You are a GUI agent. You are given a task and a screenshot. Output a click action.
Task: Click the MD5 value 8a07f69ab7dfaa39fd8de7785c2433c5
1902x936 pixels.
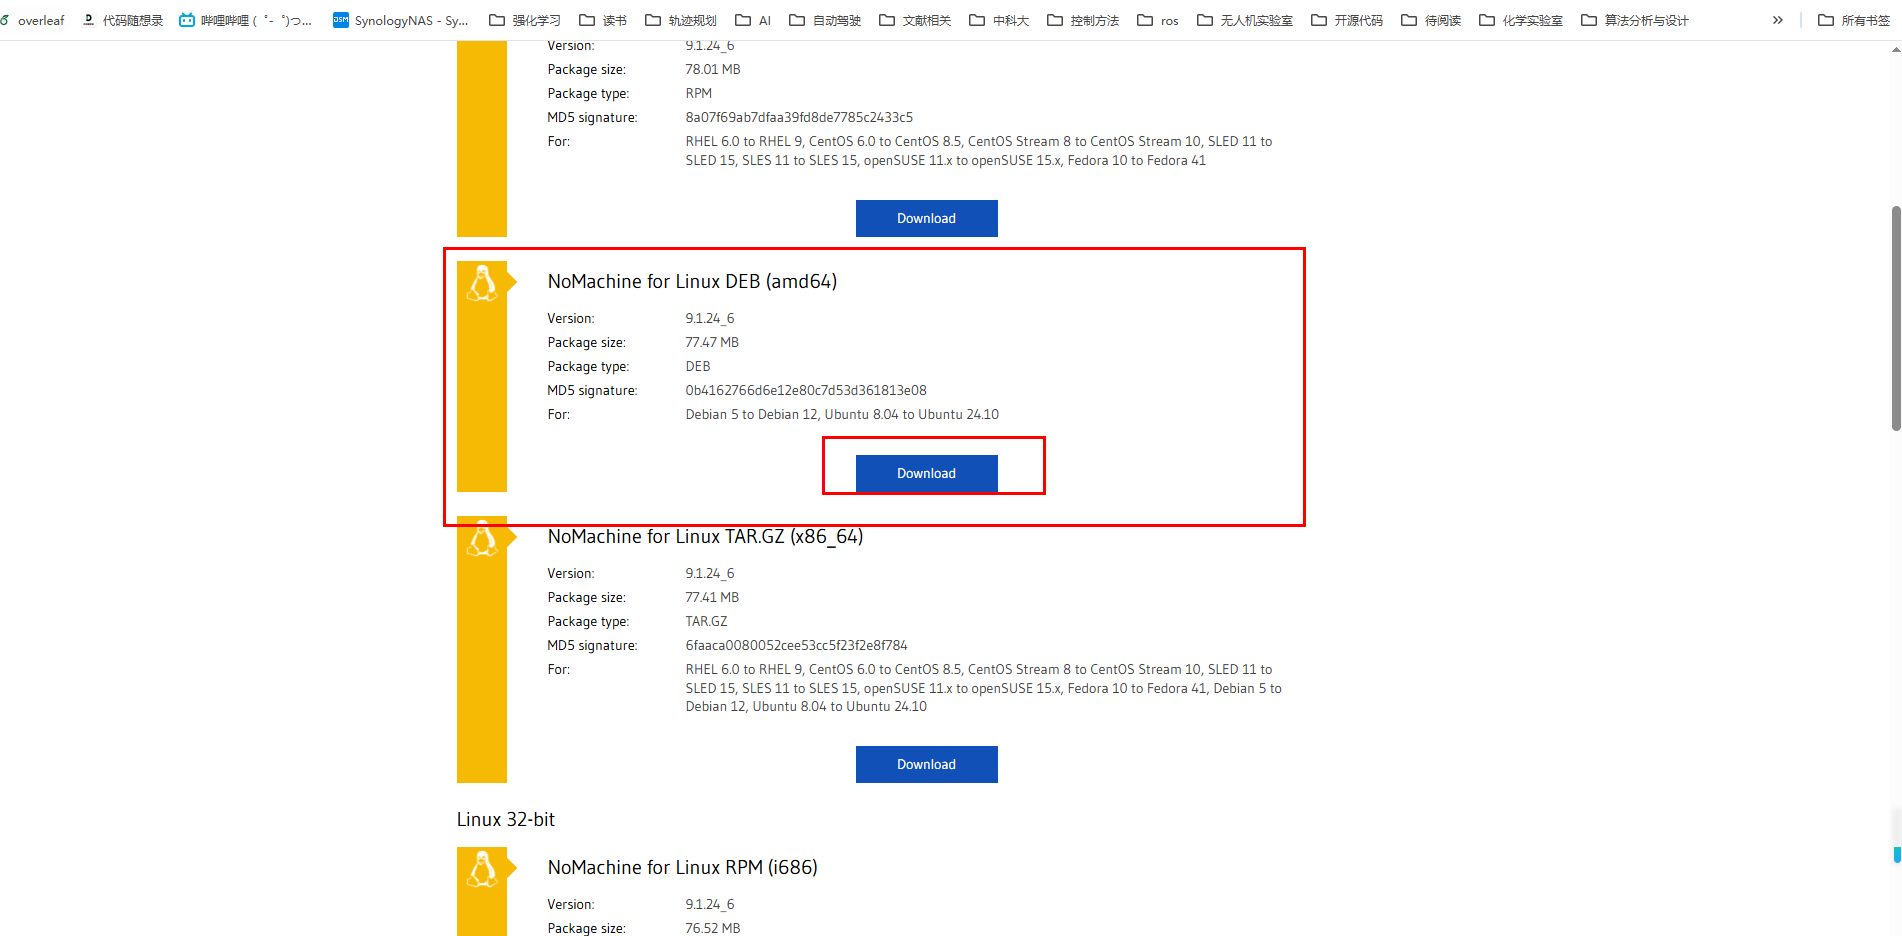coord(798,117)
